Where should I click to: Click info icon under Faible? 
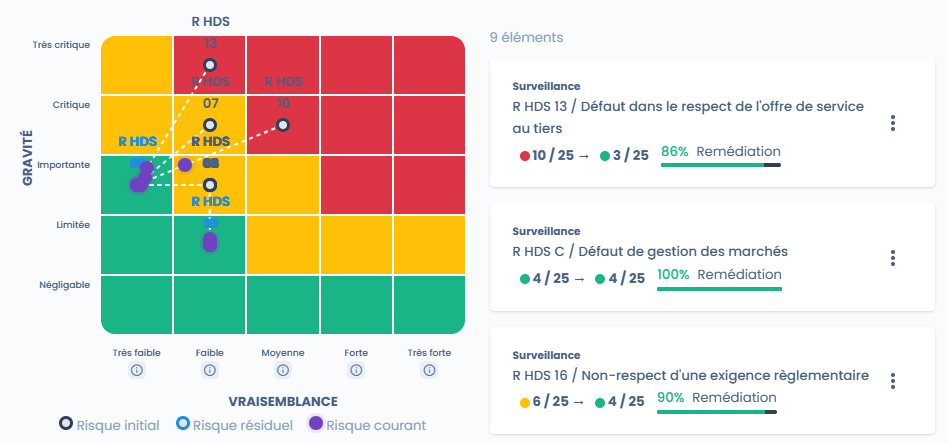[x=210, y=370]
